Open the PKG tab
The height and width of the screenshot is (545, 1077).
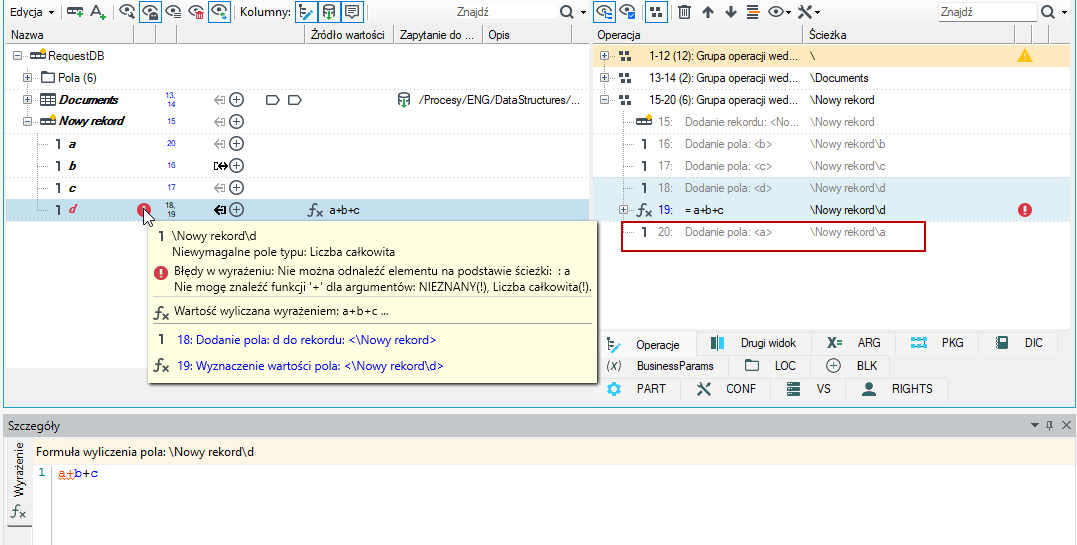[937, 343]
